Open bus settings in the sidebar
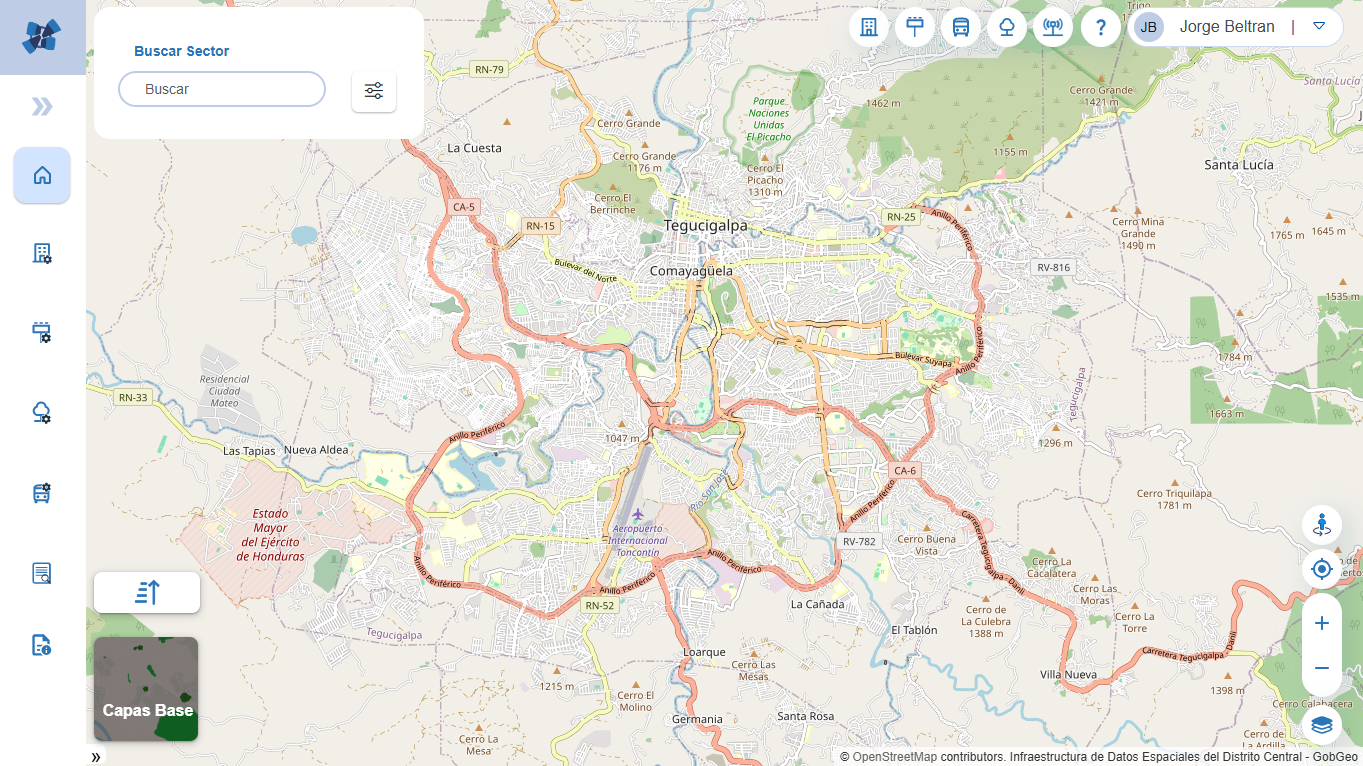Screen dimensions: 1363x766 coord(42,492)
